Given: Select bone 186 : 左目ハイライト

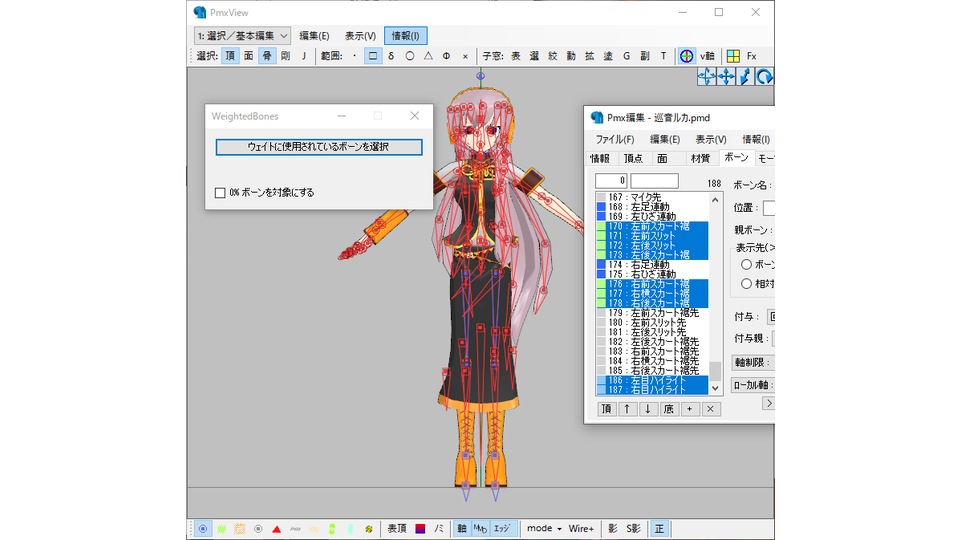Looking at the screenshot, I should 652,380.
